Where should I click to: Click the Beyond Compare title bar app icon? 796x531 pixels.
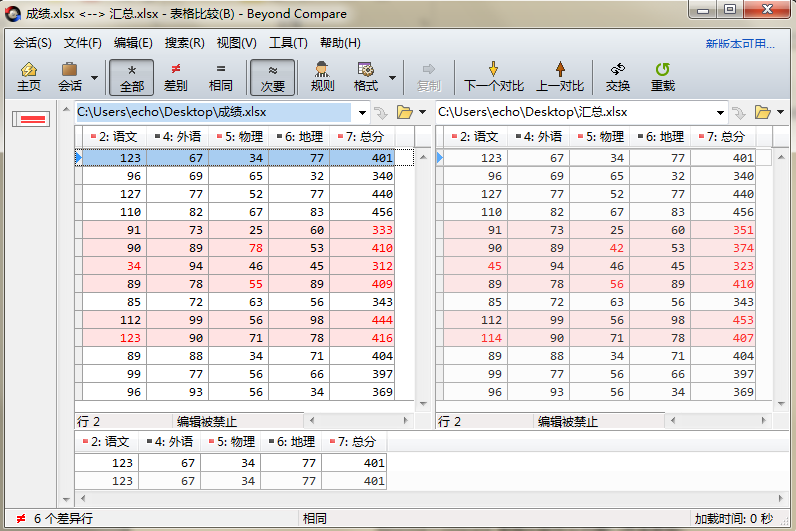tap(13, 14)
